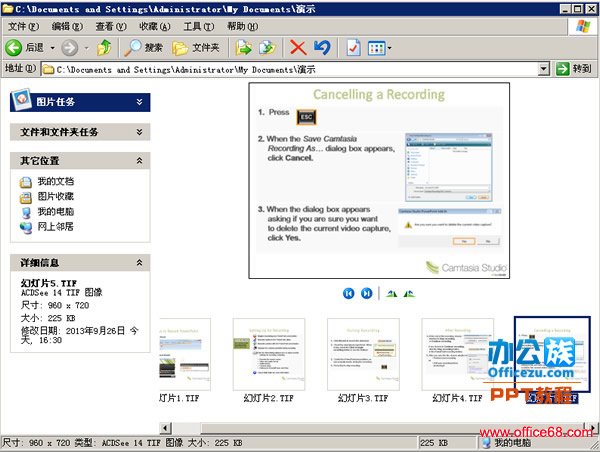Viewport: 600px width, 452px height.
Task: Show previous image in filmstrip
Action: pyautogui.click(x=348, y=294)
